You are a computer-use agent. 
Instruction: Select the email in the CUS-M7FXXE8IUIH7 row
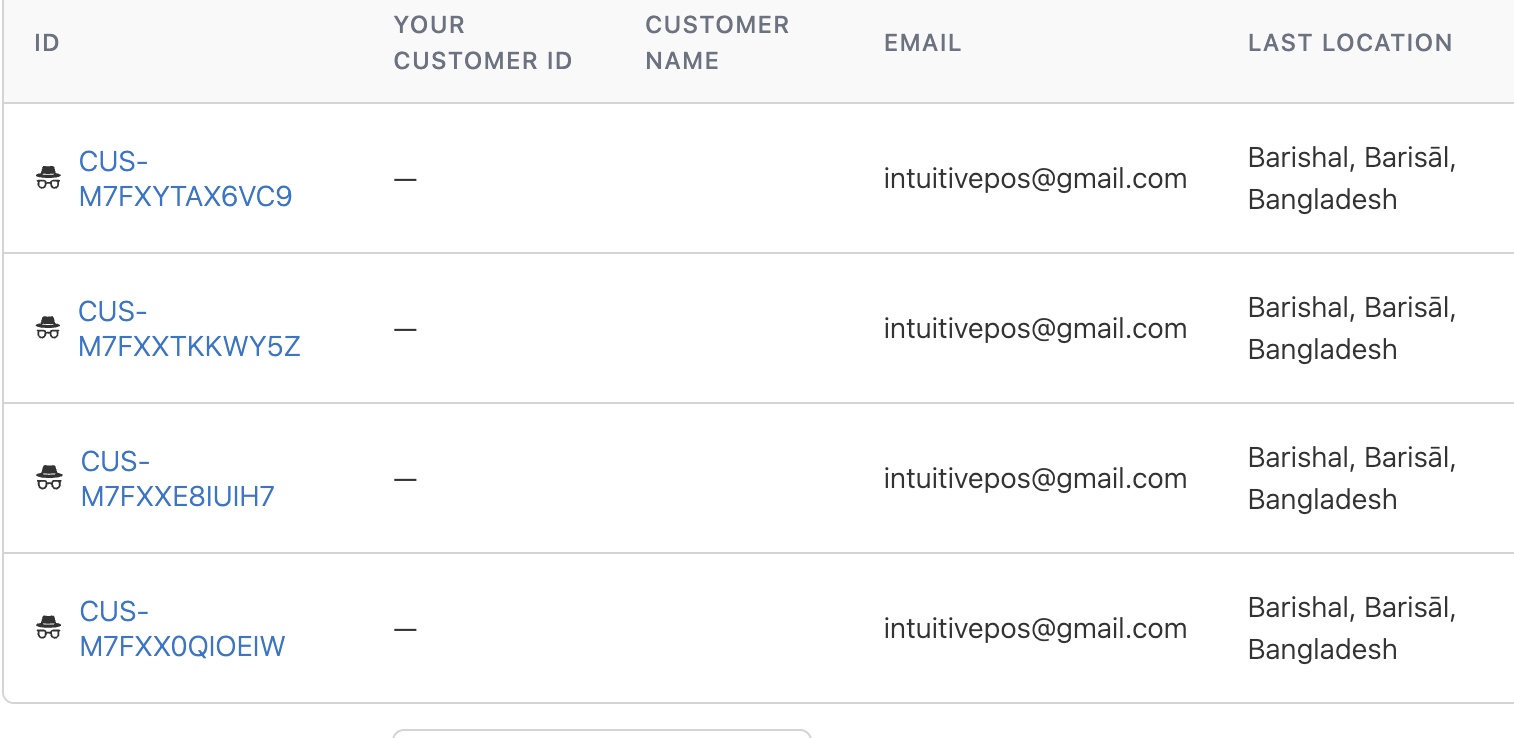click(1035, 479)
